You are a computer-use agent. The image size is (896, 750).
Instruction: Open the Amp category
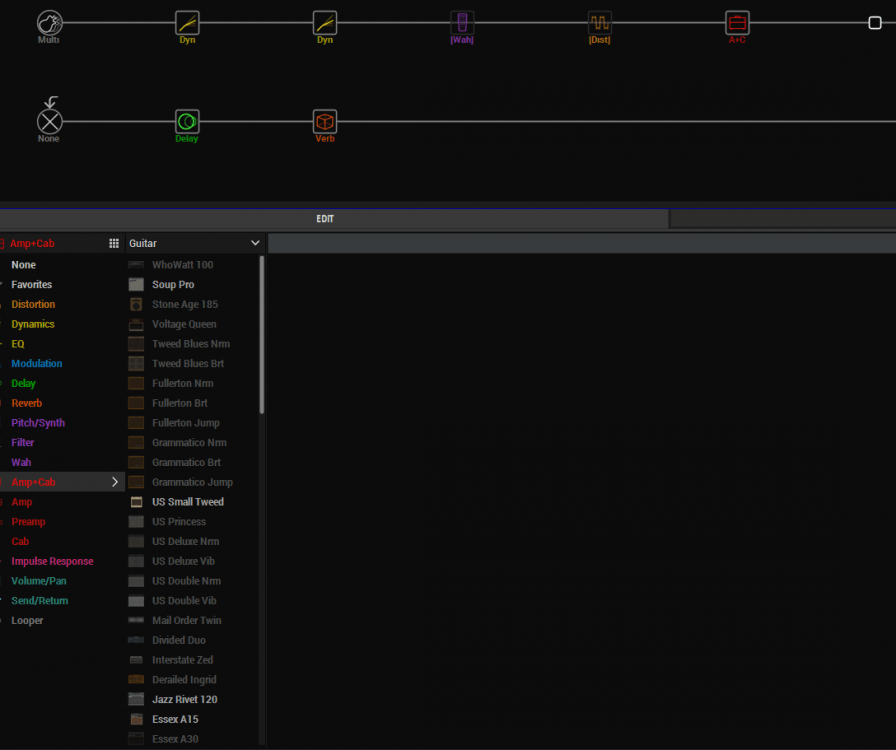click(22, 502)
